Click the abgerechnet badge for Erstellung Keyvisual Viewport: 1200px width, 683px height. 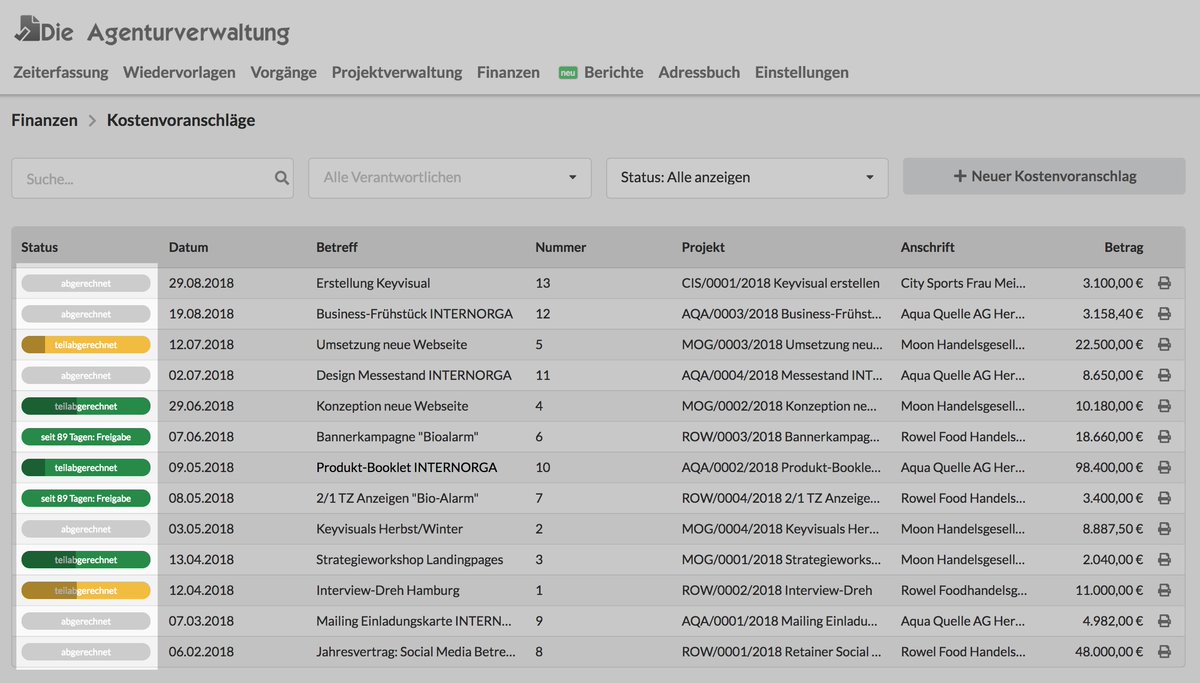tap(86, 283)
